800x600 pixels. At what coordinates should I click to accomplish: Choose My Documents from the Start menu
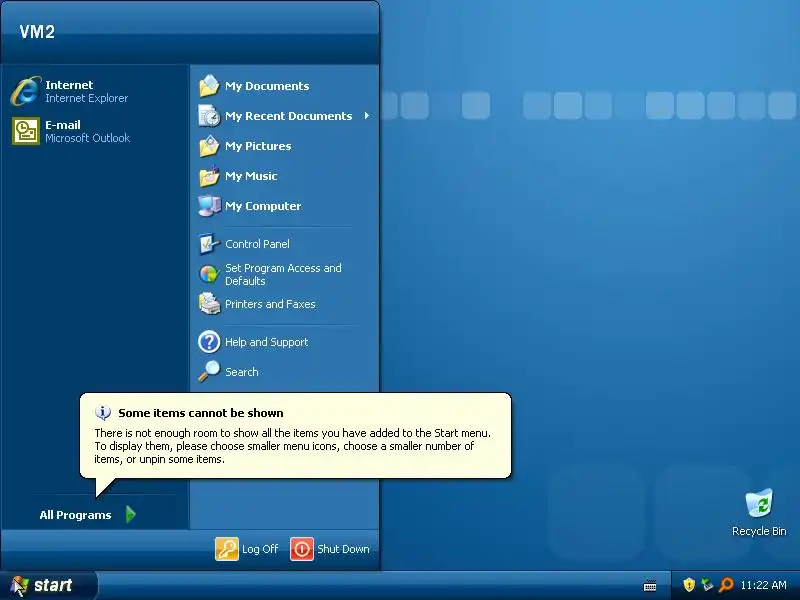click(267, 86)
